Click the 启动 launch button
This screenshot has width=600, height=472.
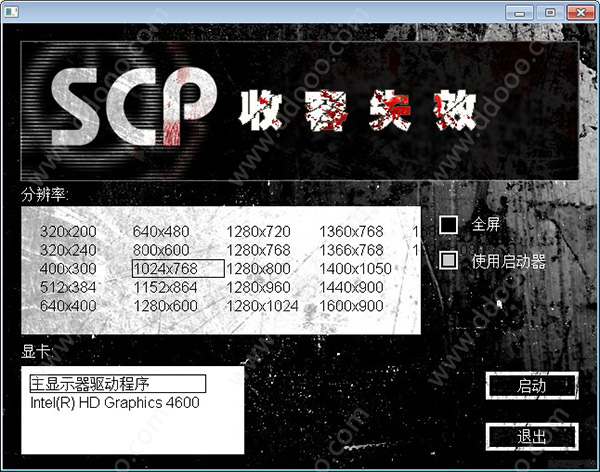pyautogui.click(x=532, y=385)
